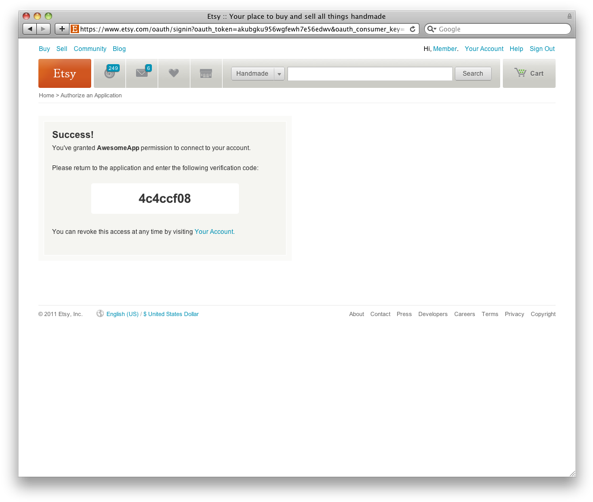Click the red close window button
The width and height of the screenshot is (593, 502).
[x=26, y=16]
